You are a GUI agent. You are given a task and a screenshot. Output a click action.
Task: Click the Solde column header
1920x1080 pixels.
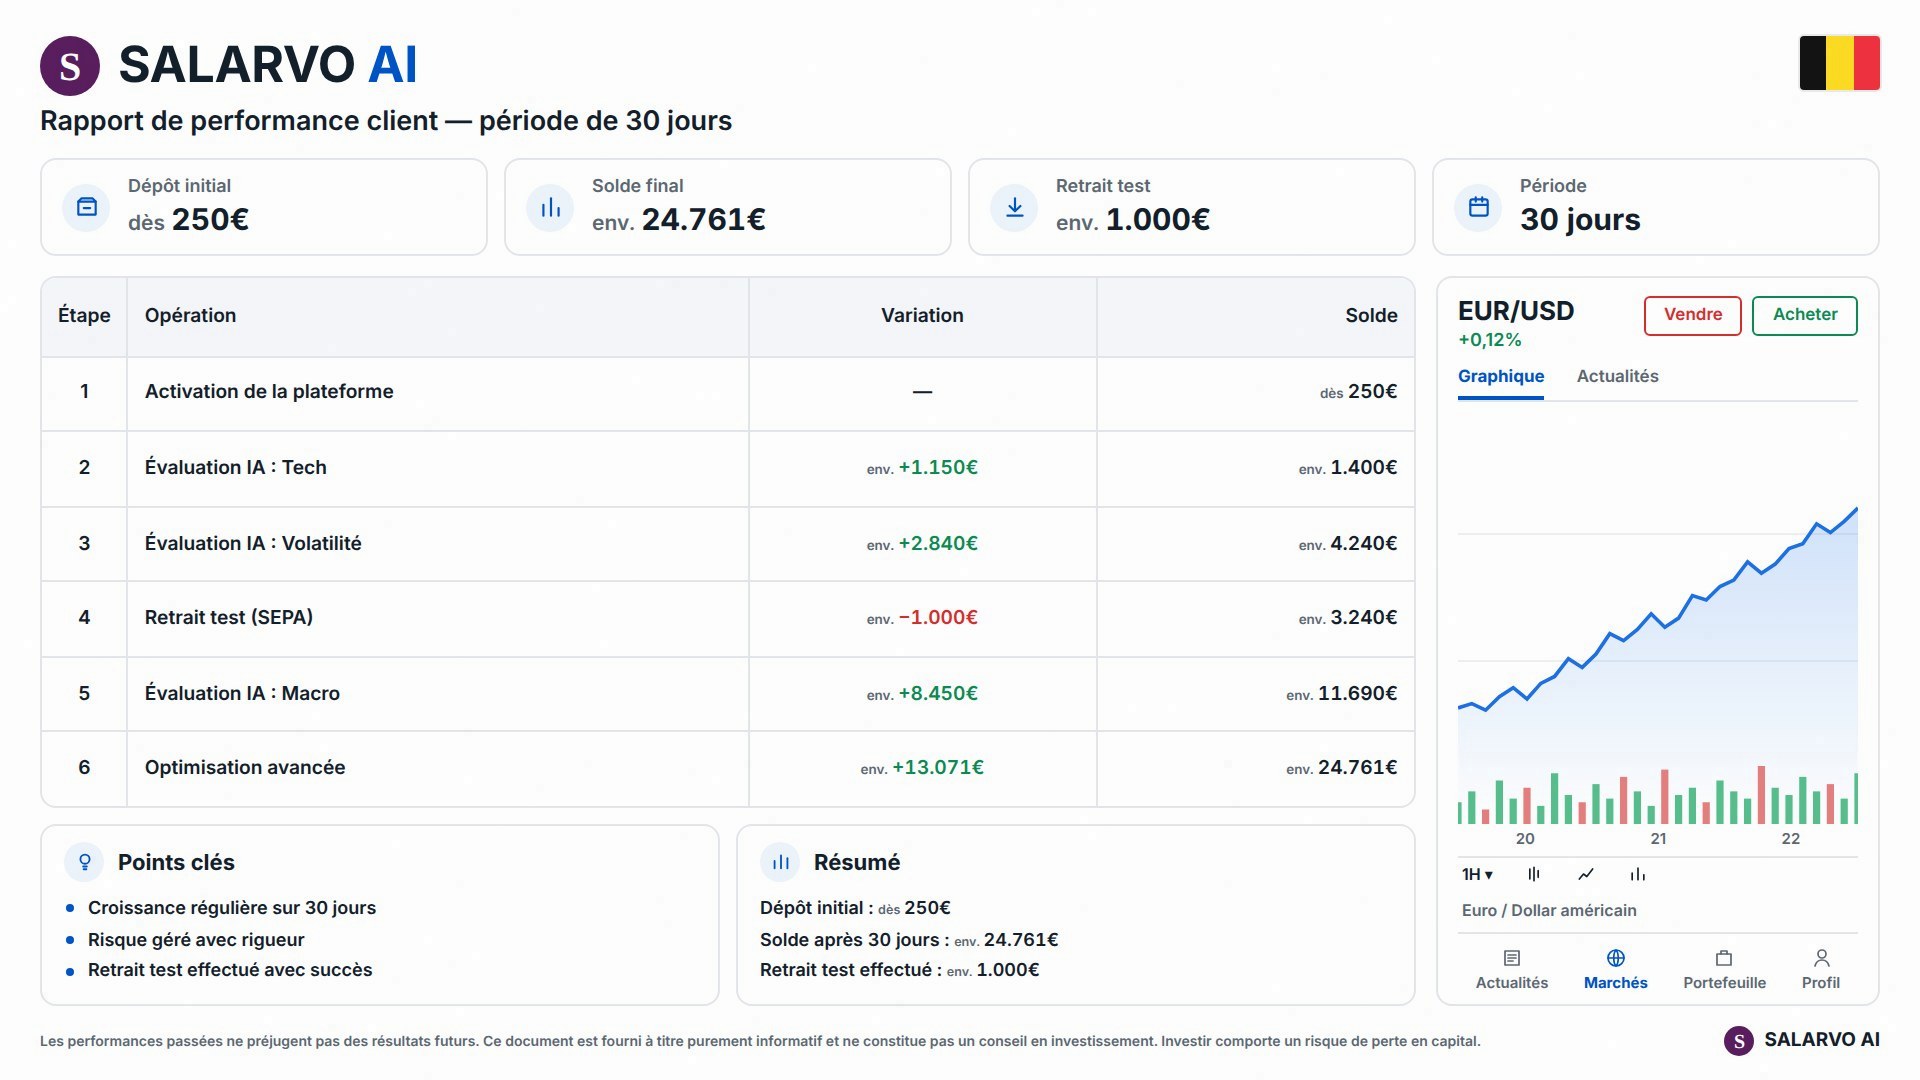point(1371,315)
